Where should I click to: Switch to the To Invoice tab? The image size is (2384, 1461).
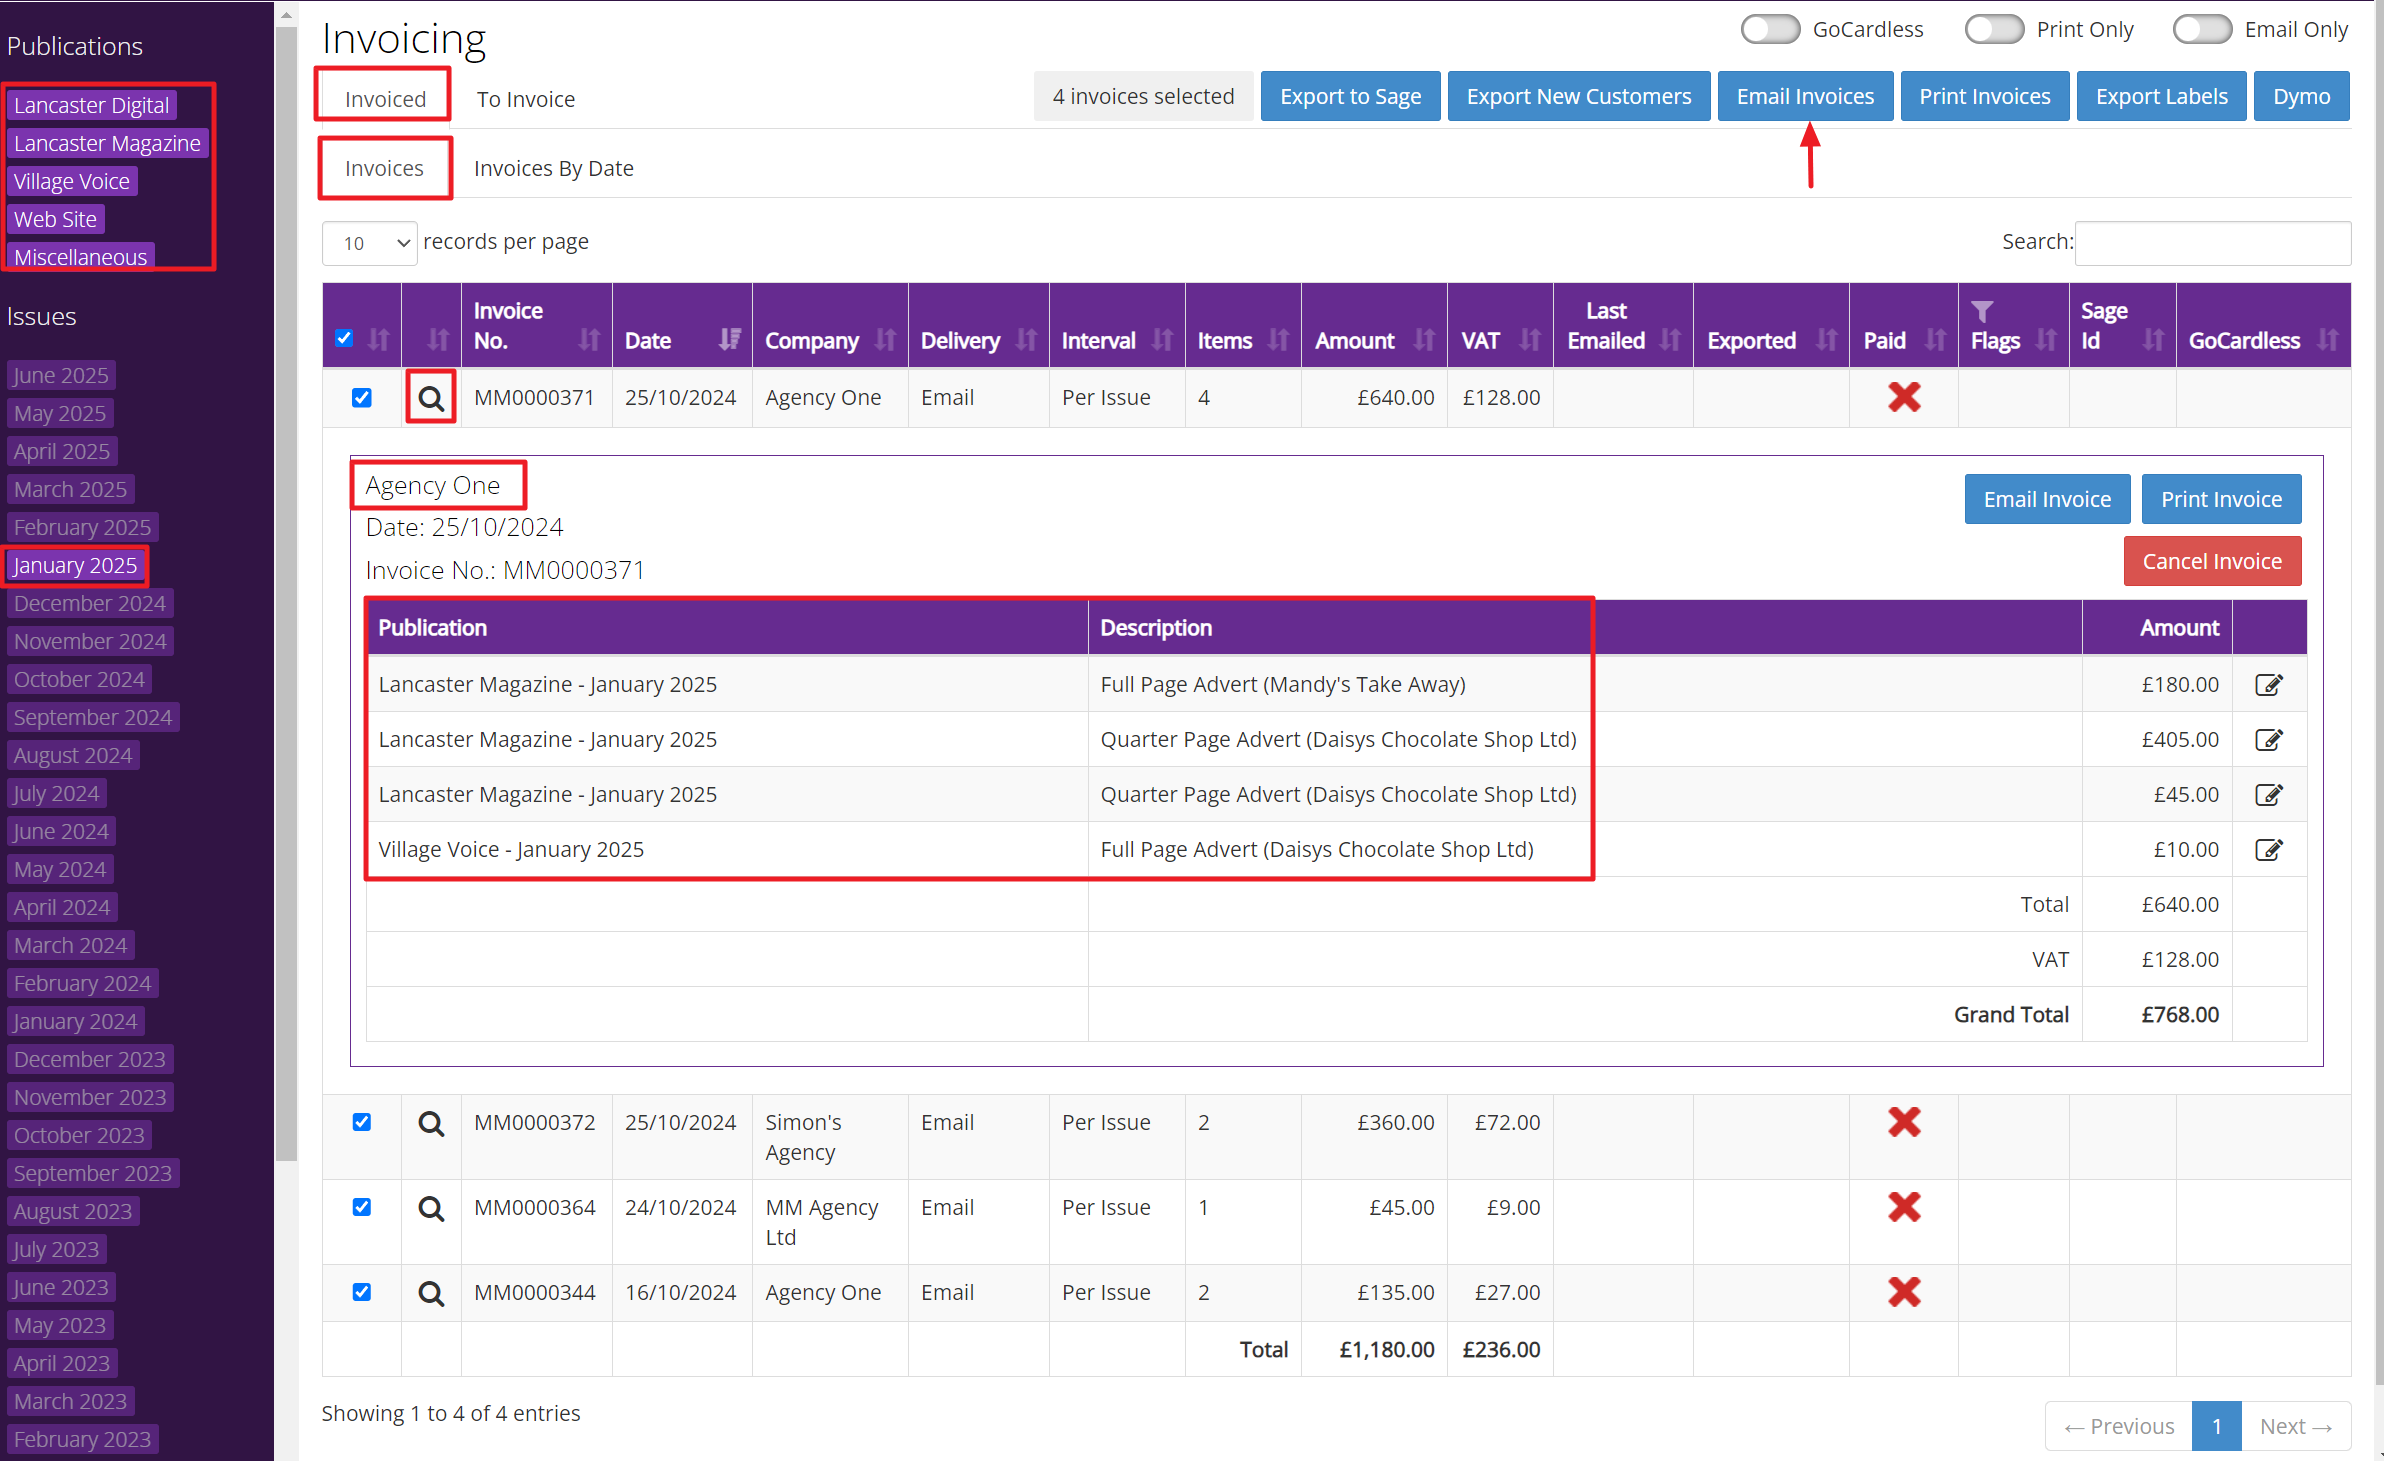point(526,99)
